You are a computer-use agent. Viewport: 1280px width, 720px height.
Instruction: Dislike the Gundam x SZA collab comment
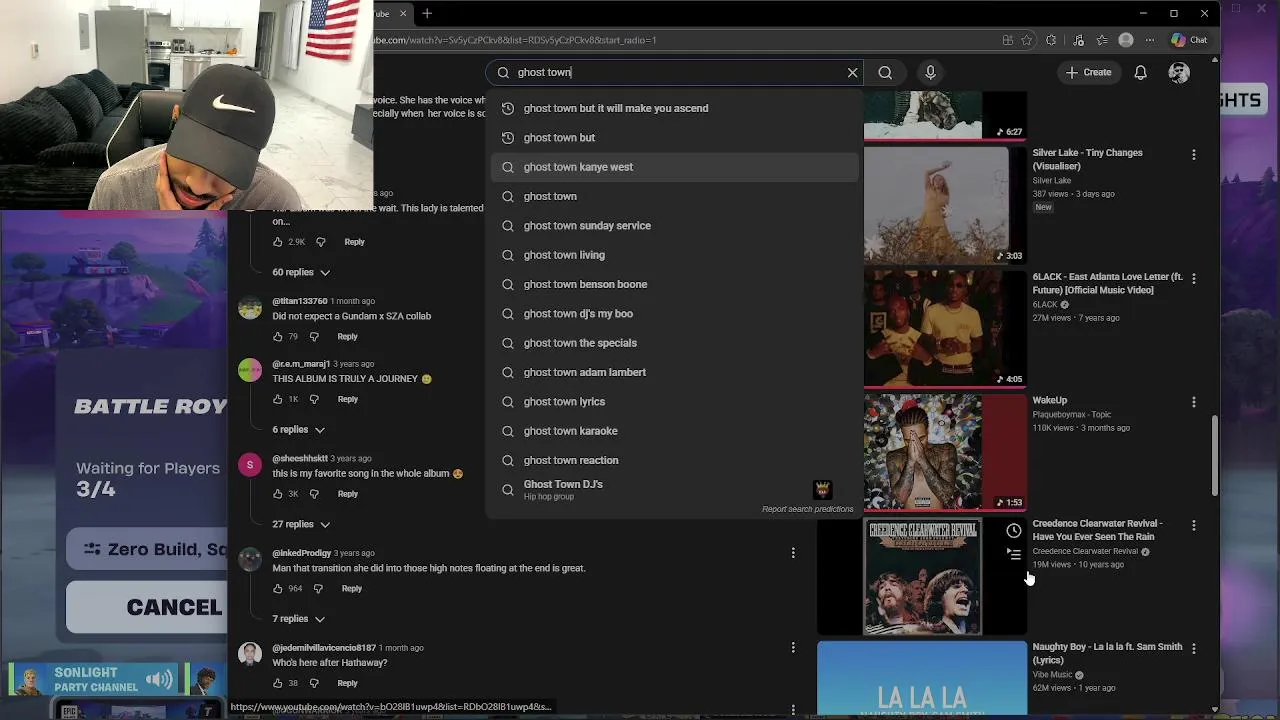tap(314, 336)
